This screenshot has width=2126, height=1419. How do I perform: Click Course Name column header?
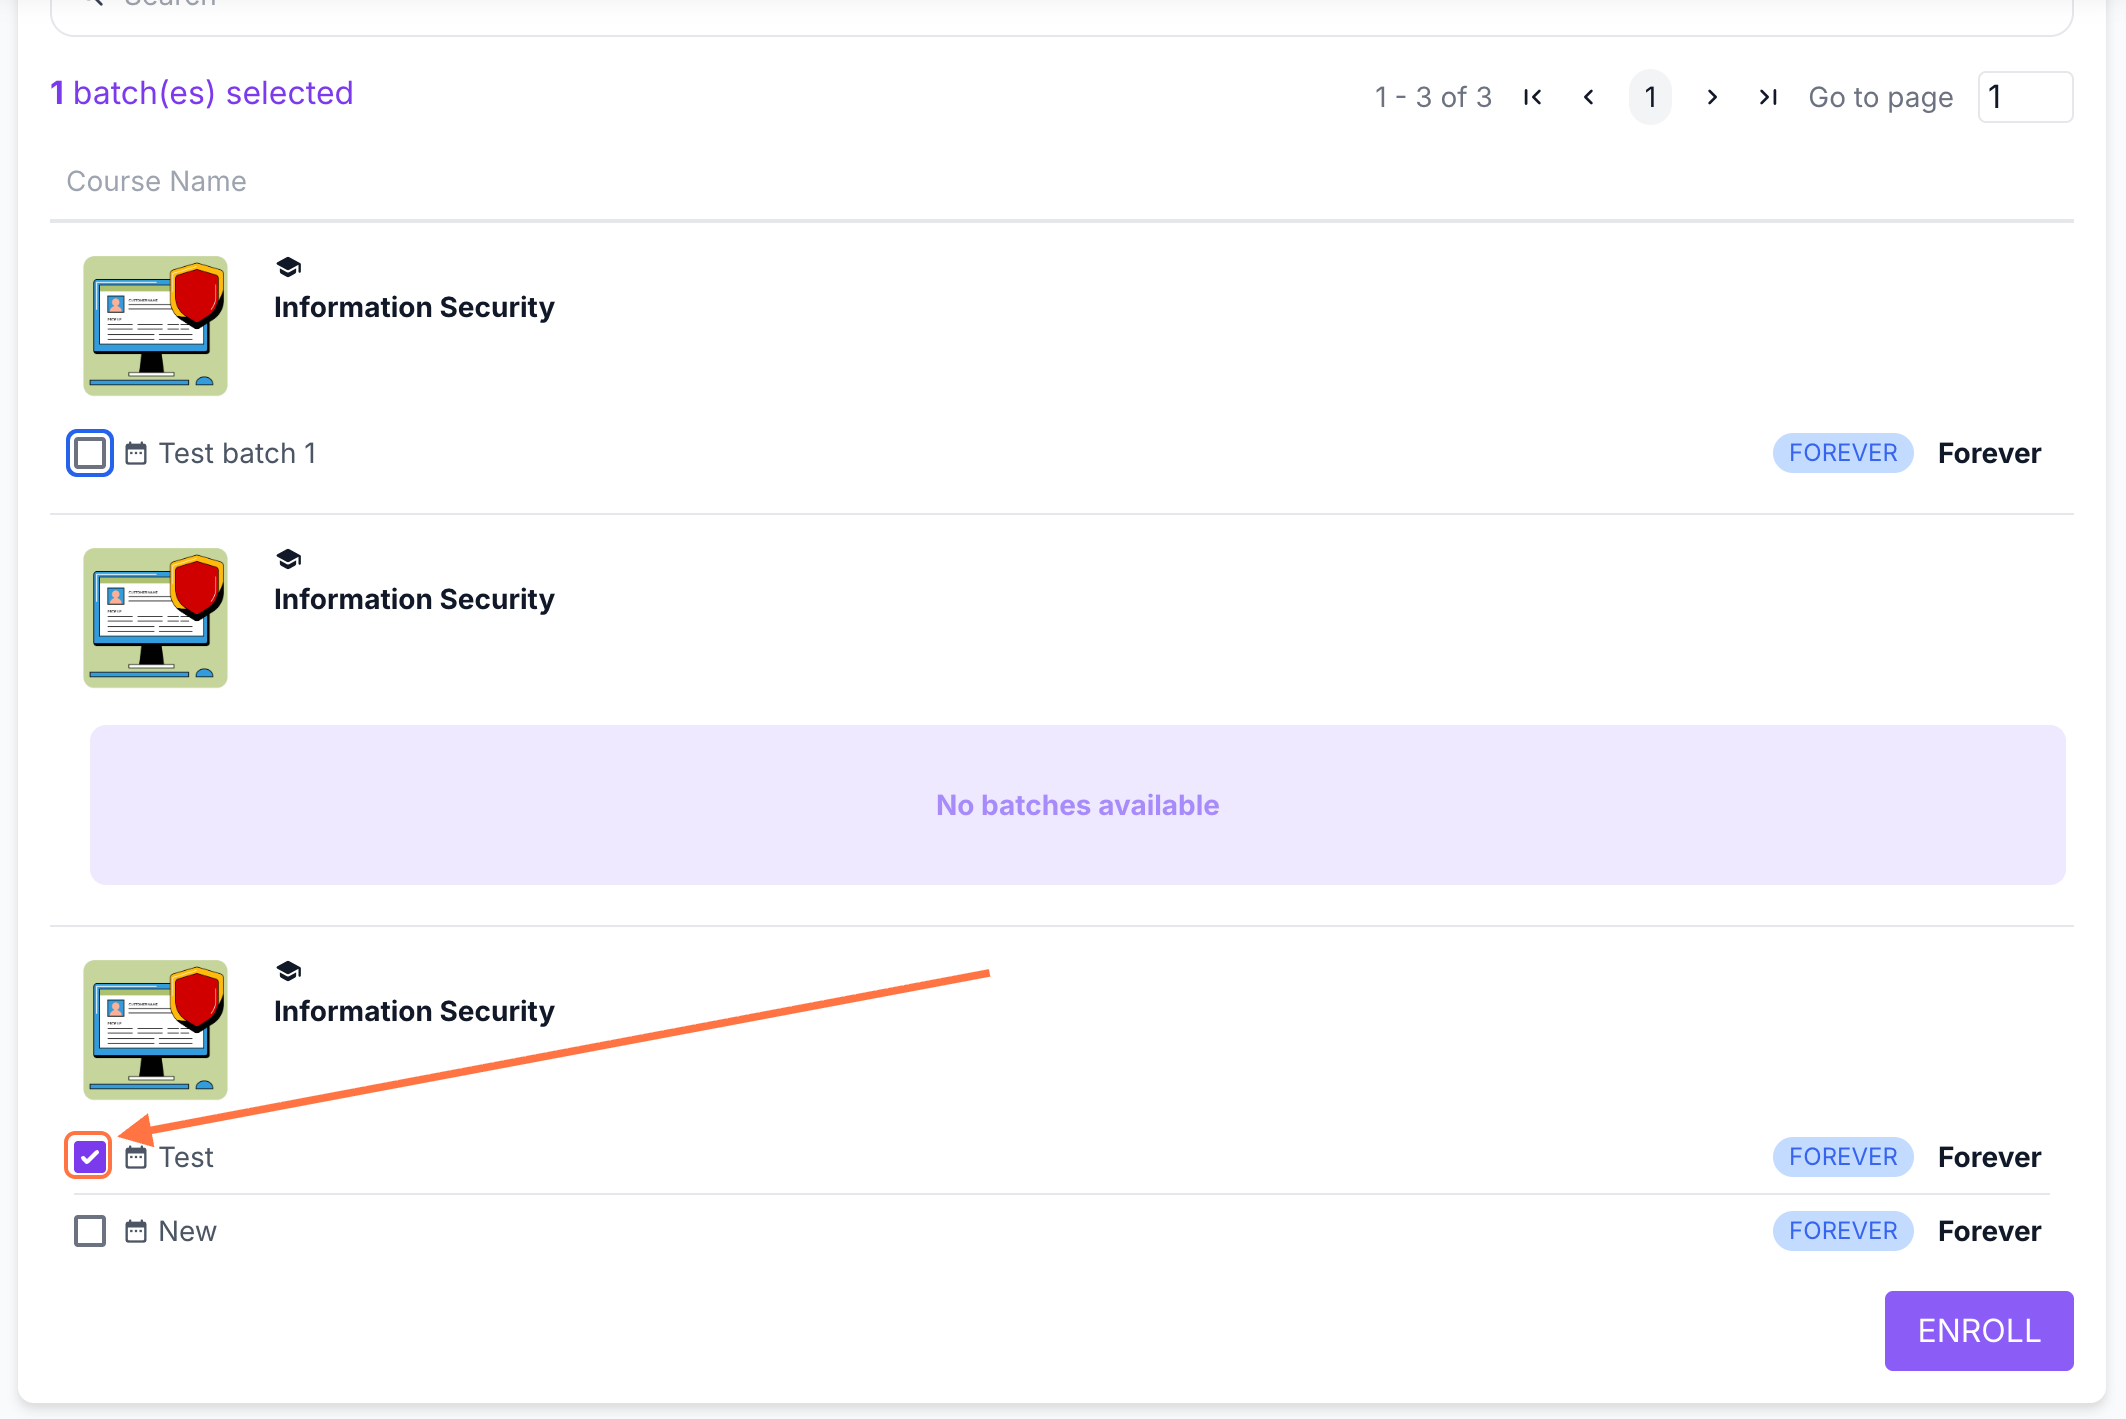point(156,181)
